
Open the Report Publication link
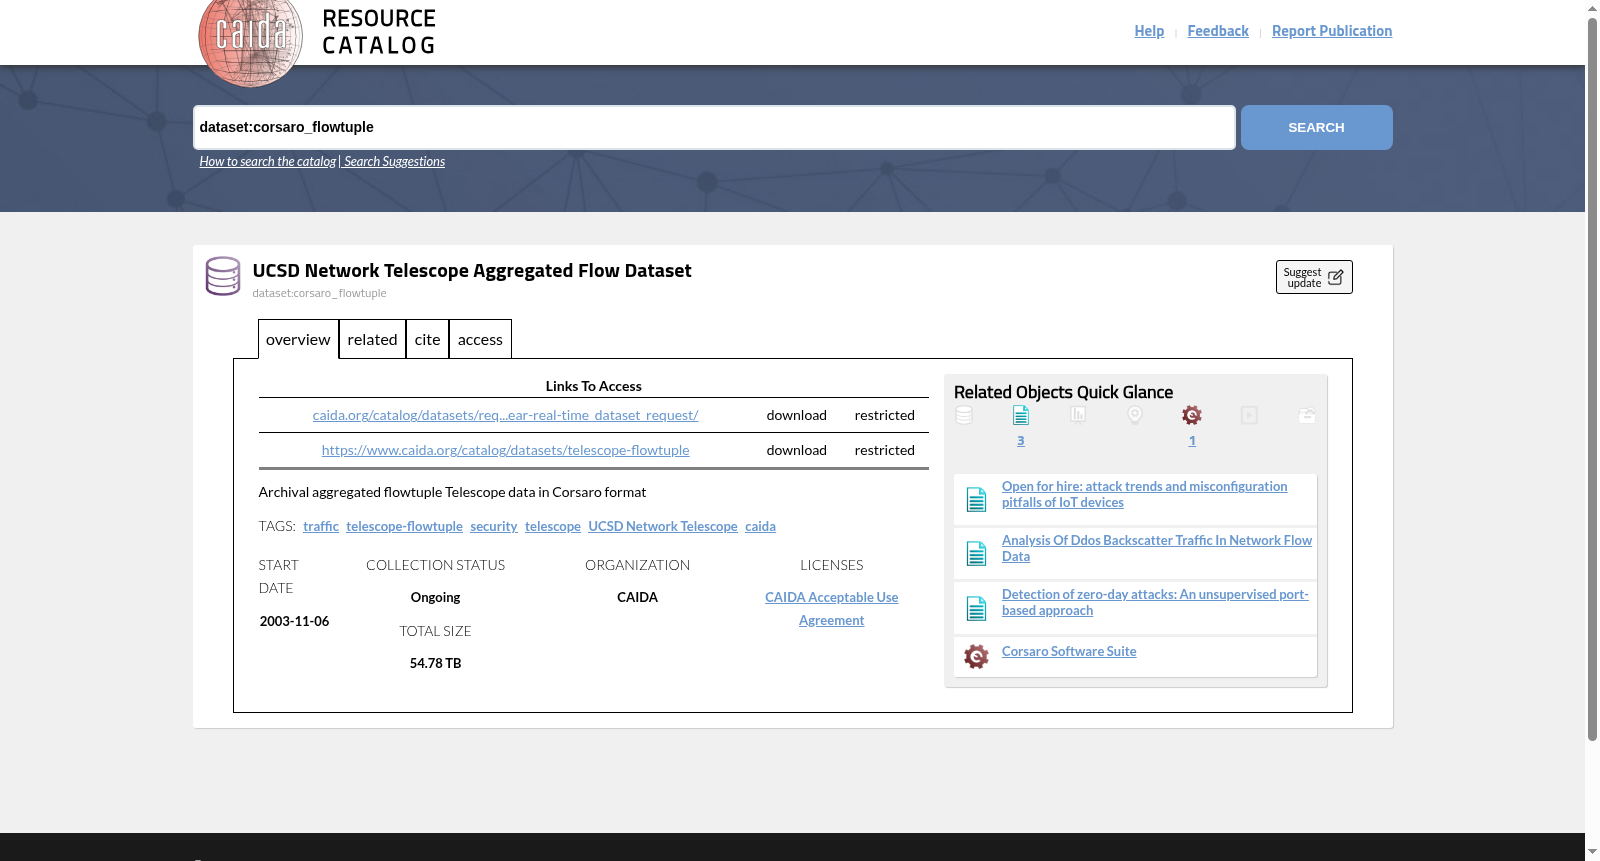click(1332, 31)
